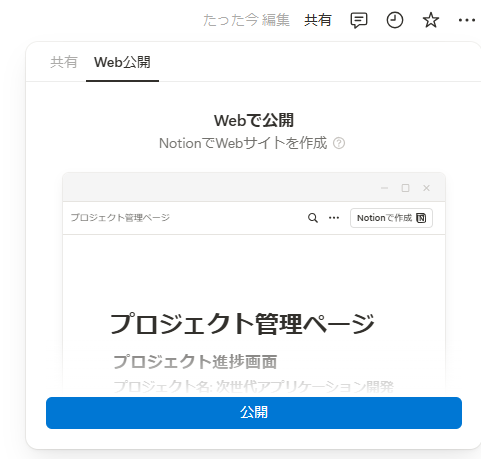Viewport: 481px width, 459px height.
Task: Switch to the 共有 tab
Action: (x=64, y=62)
